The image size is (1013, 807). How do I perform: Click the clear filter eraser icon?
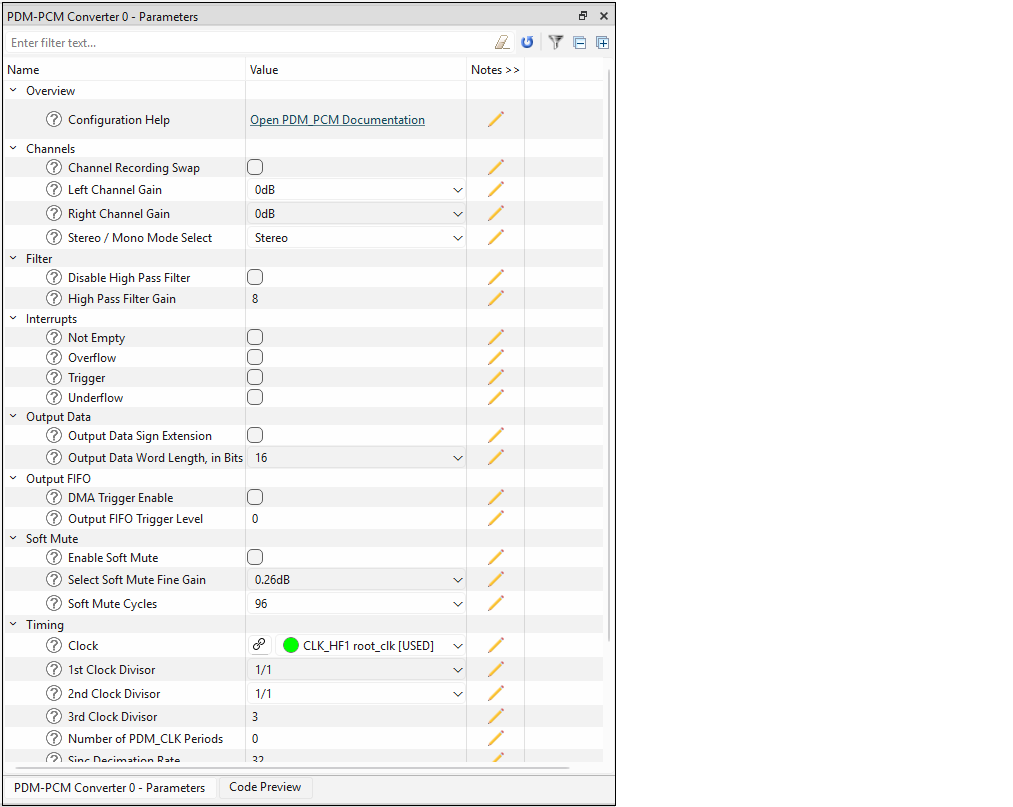point(503,43)
